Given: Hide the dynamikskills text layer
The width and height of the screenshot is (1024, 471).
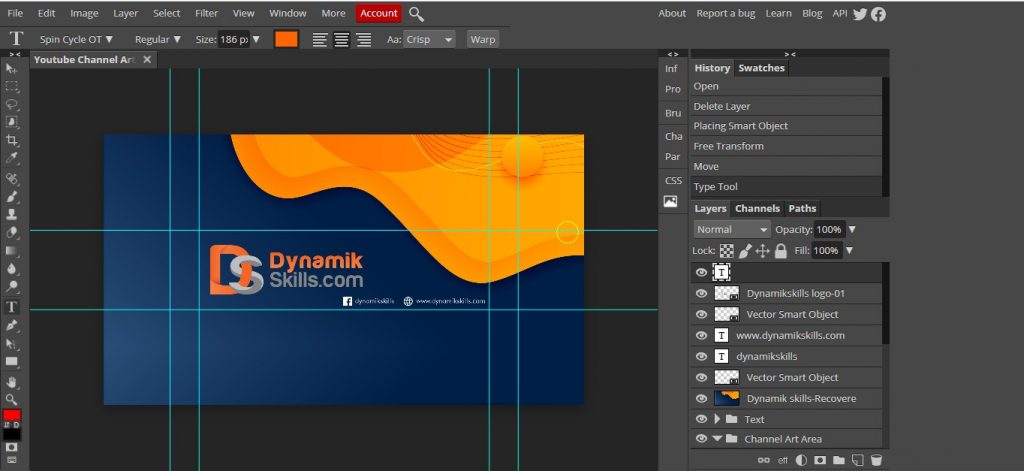Looking at the screenshot, I should click(x=701, y=356).
